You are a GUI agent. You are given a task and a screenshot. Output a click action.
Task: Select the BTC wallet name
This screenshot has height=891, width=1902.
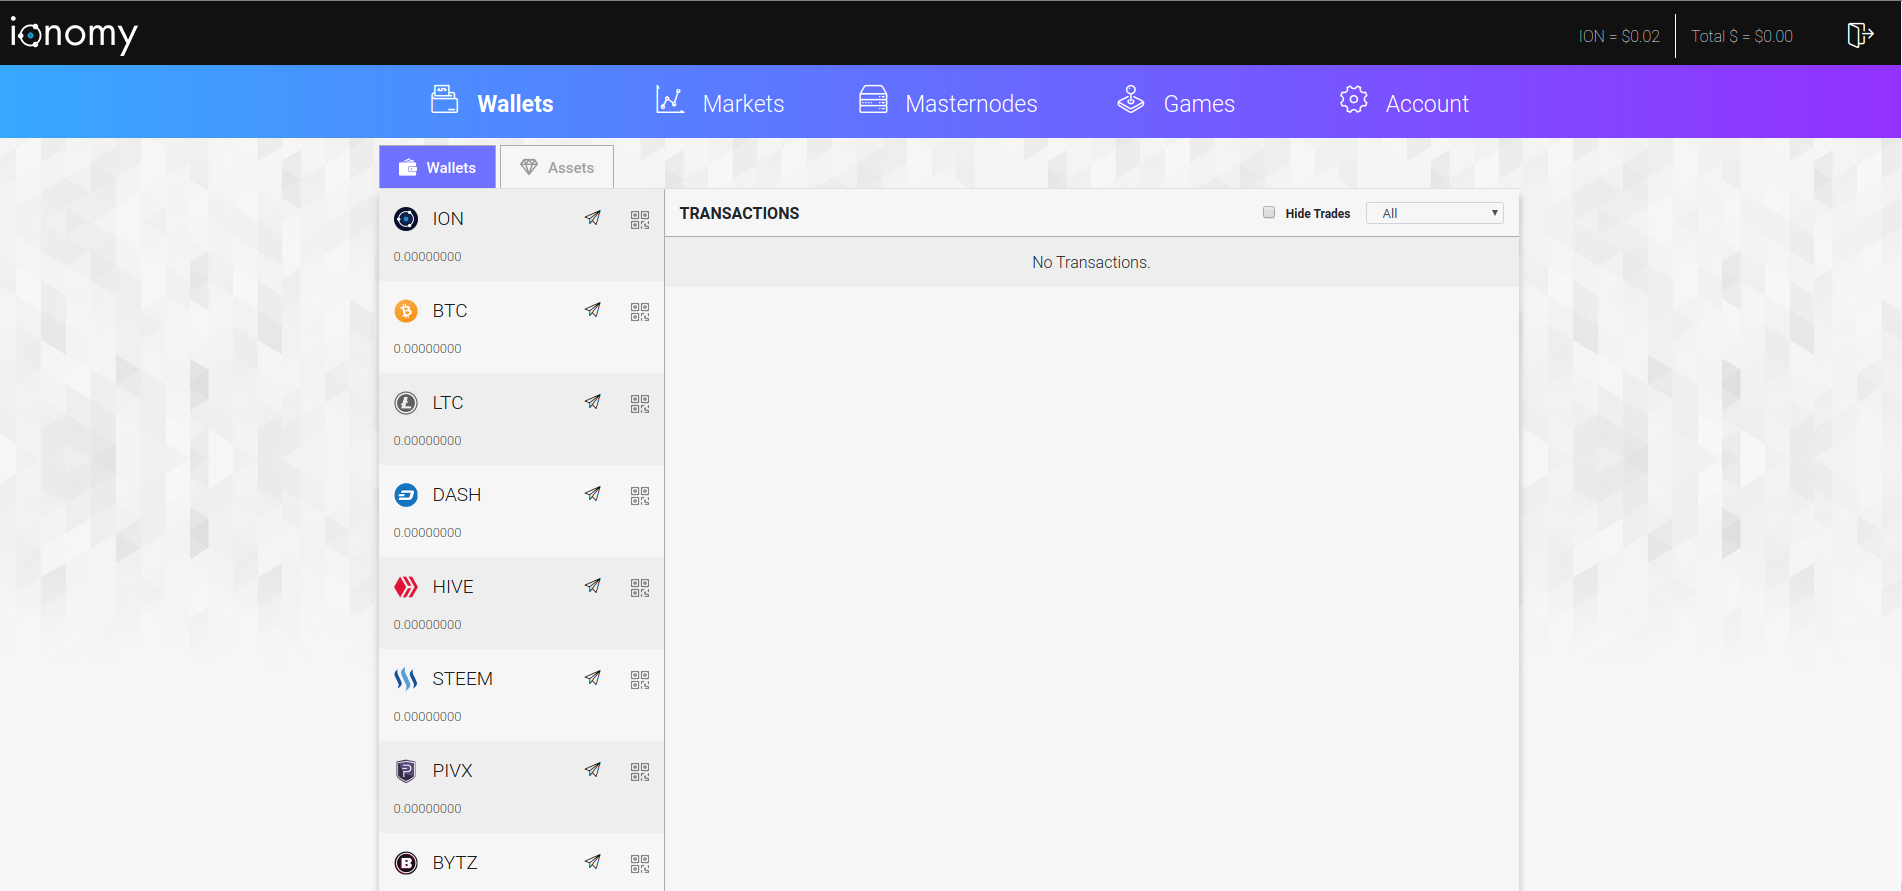pos(450,311)
